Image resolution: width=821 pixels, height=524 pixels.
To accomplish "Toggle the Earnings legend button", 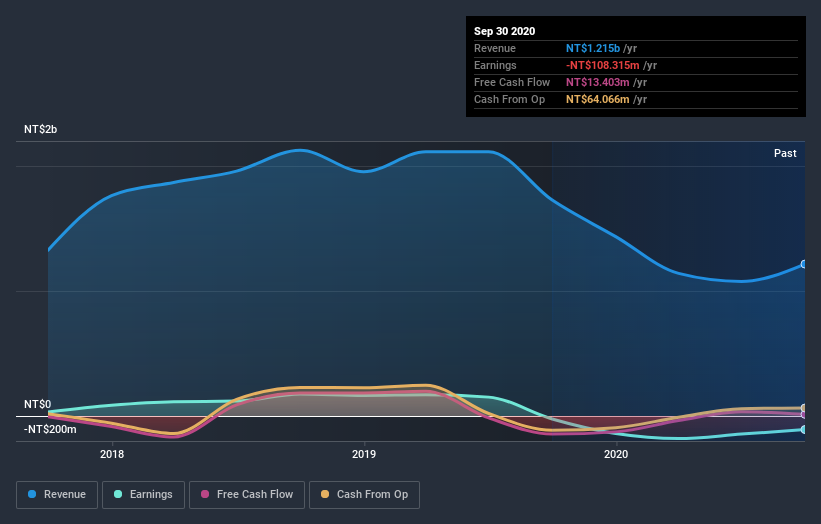I will pyautogui.click(x=143, y=495).
